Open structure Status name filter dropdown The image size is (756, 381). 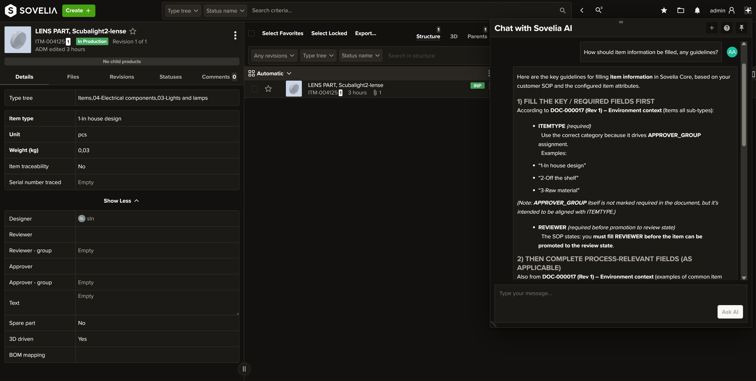(x=361, y=55)
